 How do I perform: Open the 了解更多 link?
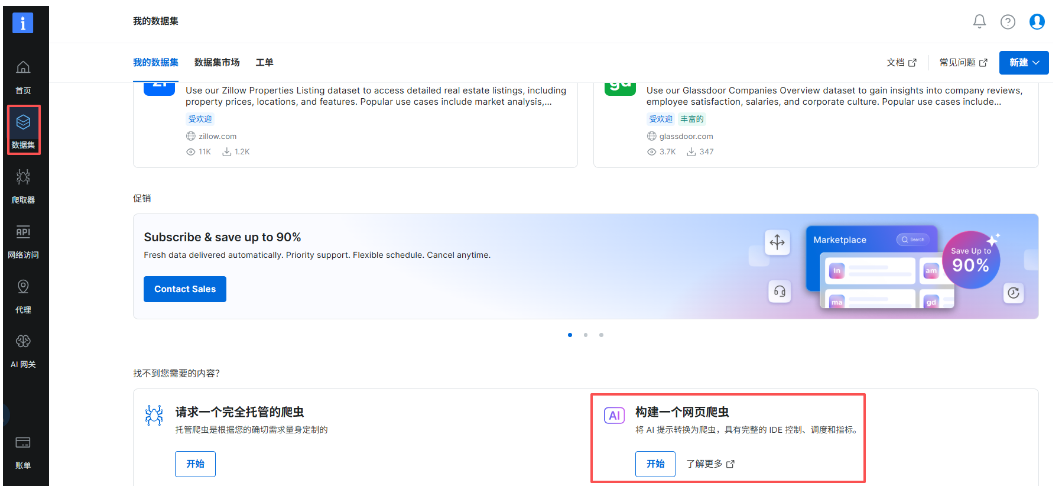[x=711, y=464]
